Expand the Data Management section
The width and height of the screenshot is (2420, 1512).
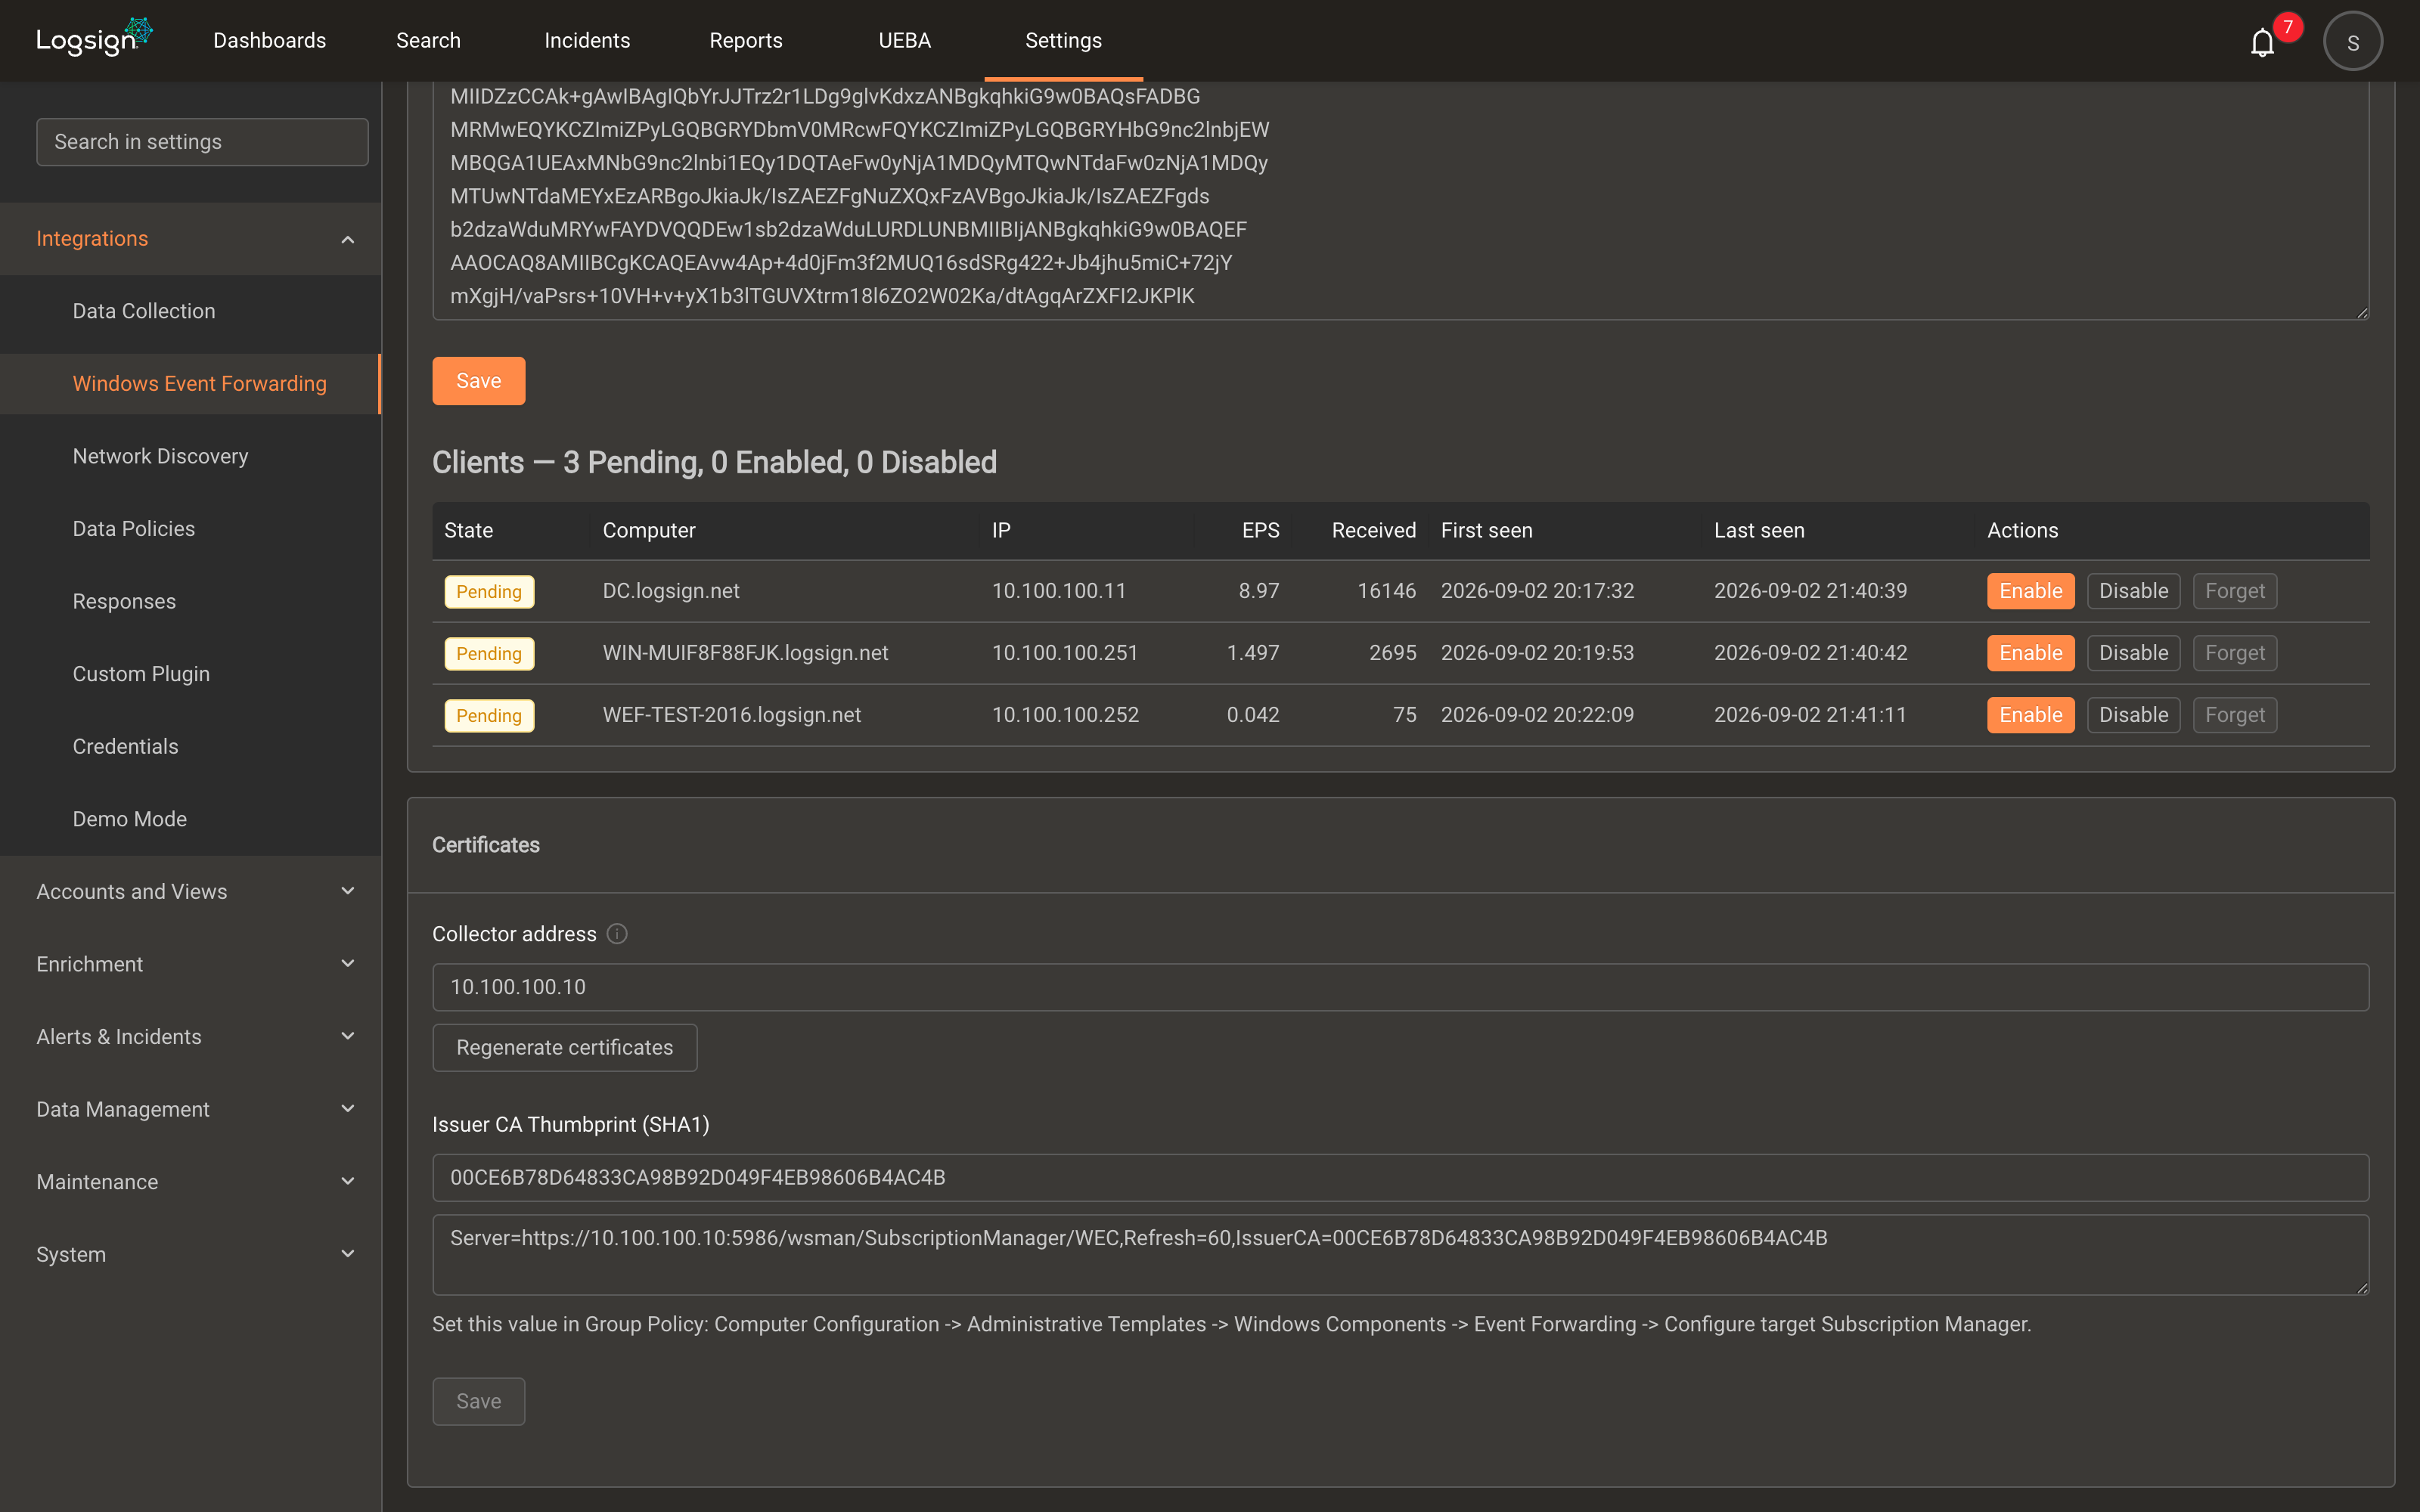tap(190, 1109)
